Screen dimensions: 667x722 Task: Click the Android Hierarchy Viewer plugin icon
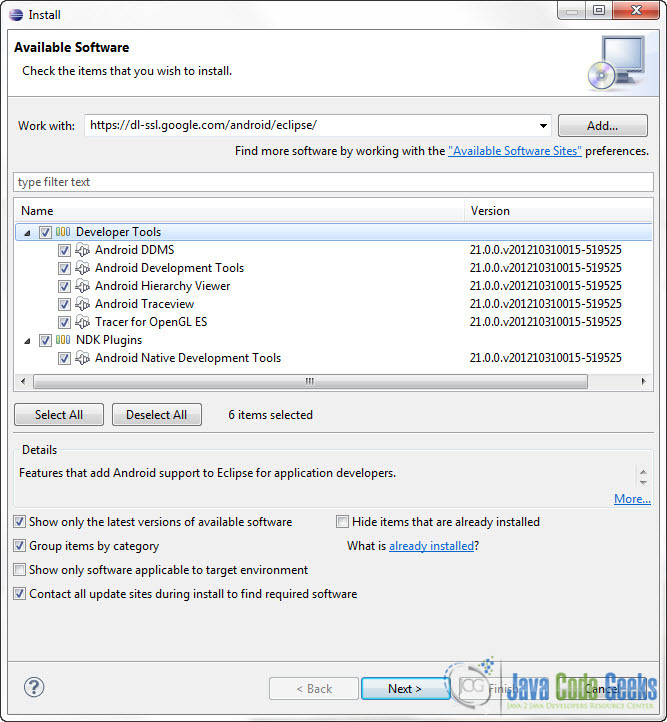[x=82, y=286]
